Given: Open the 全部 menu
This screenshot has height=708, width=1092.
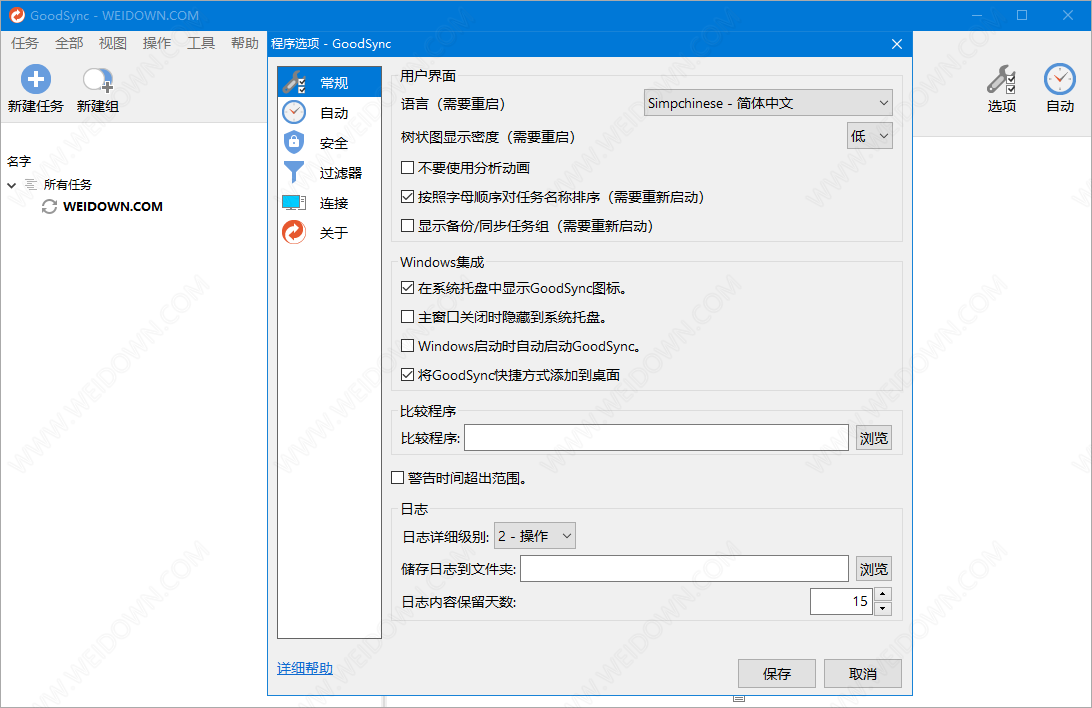Looking at the screenshot, I should coord(69,43).
